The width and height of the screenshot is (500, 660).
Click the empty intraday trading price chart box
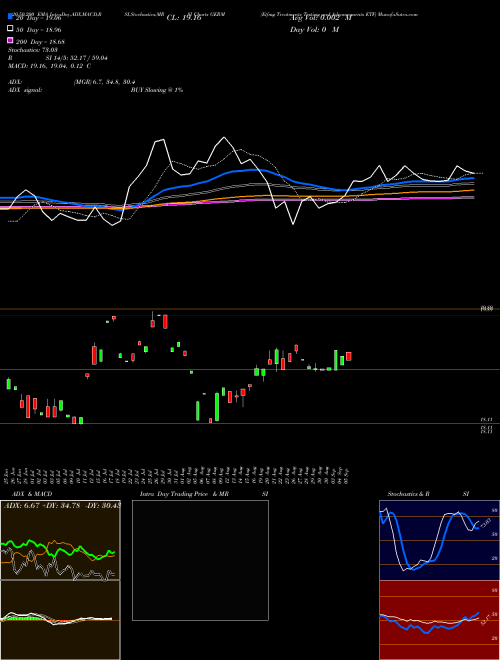(200, 560)
